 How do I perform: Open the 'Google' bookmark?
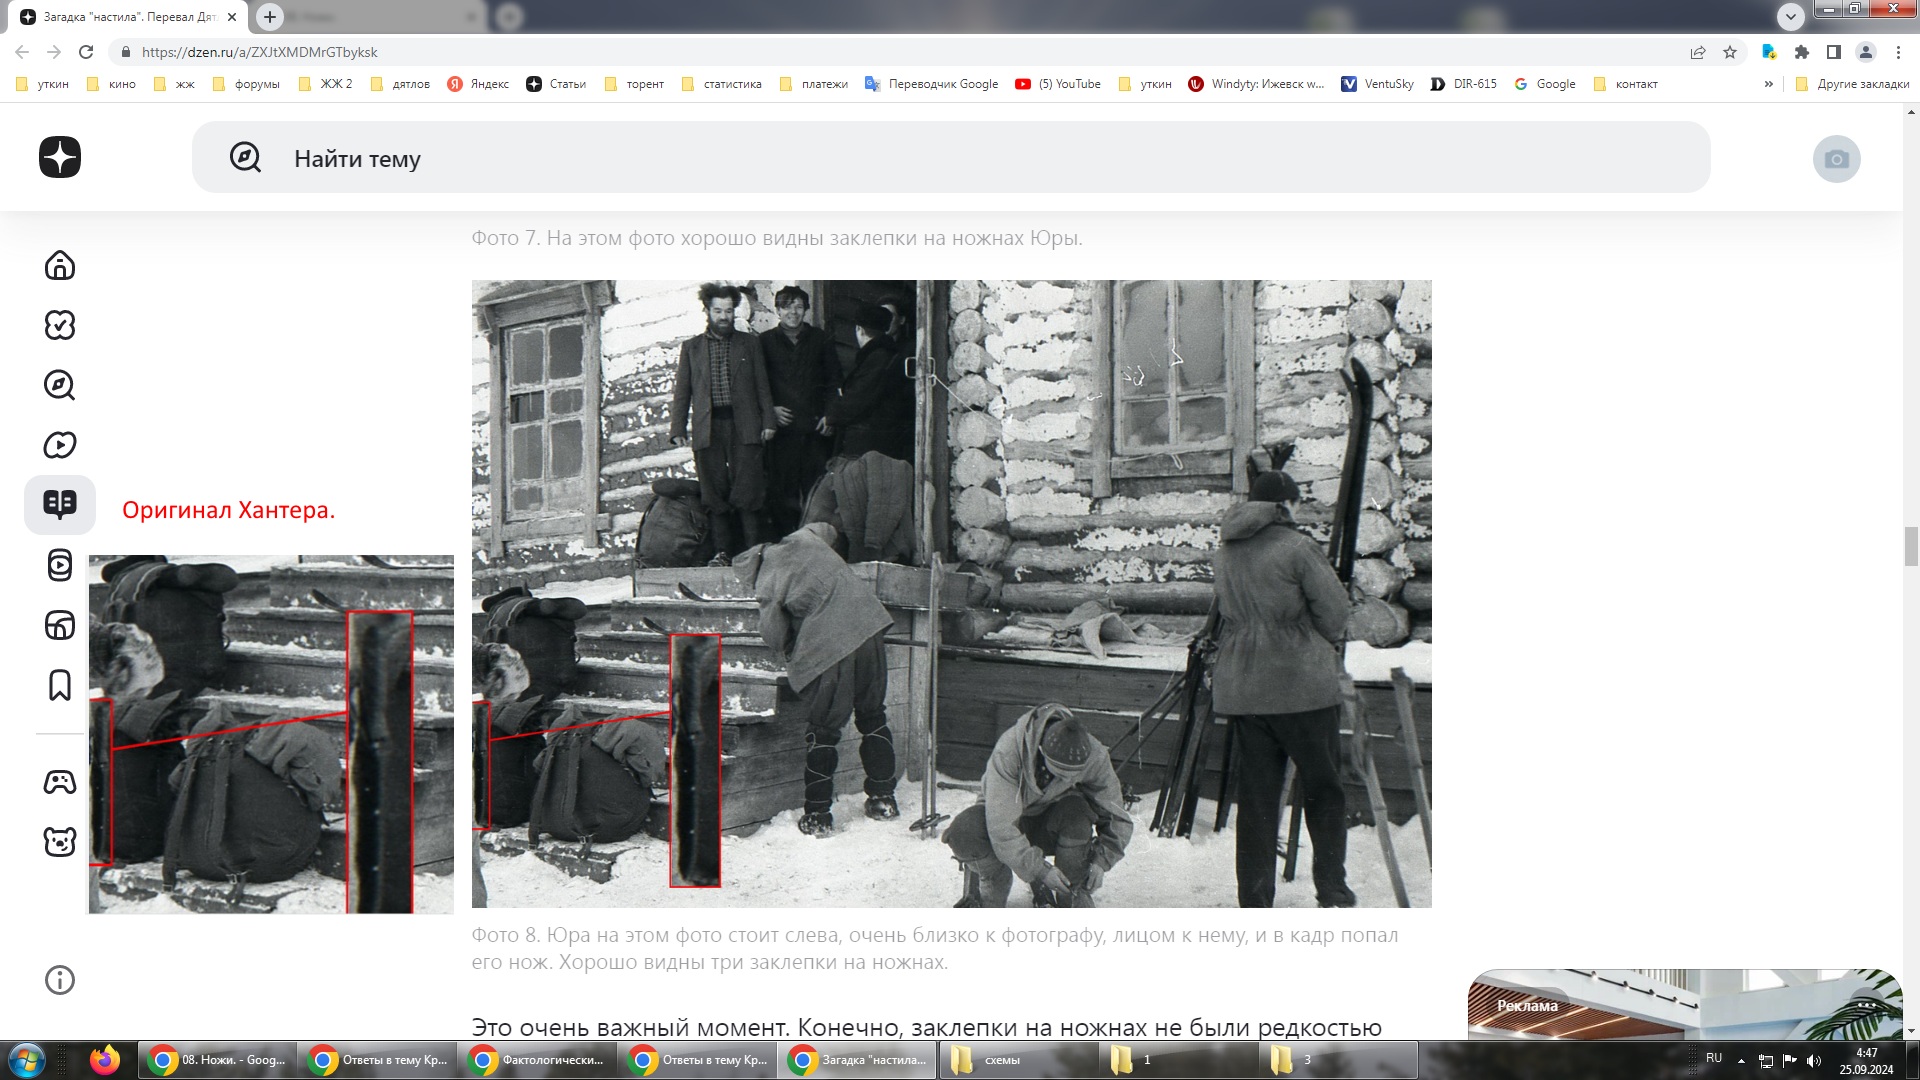tap(1545, 84)
